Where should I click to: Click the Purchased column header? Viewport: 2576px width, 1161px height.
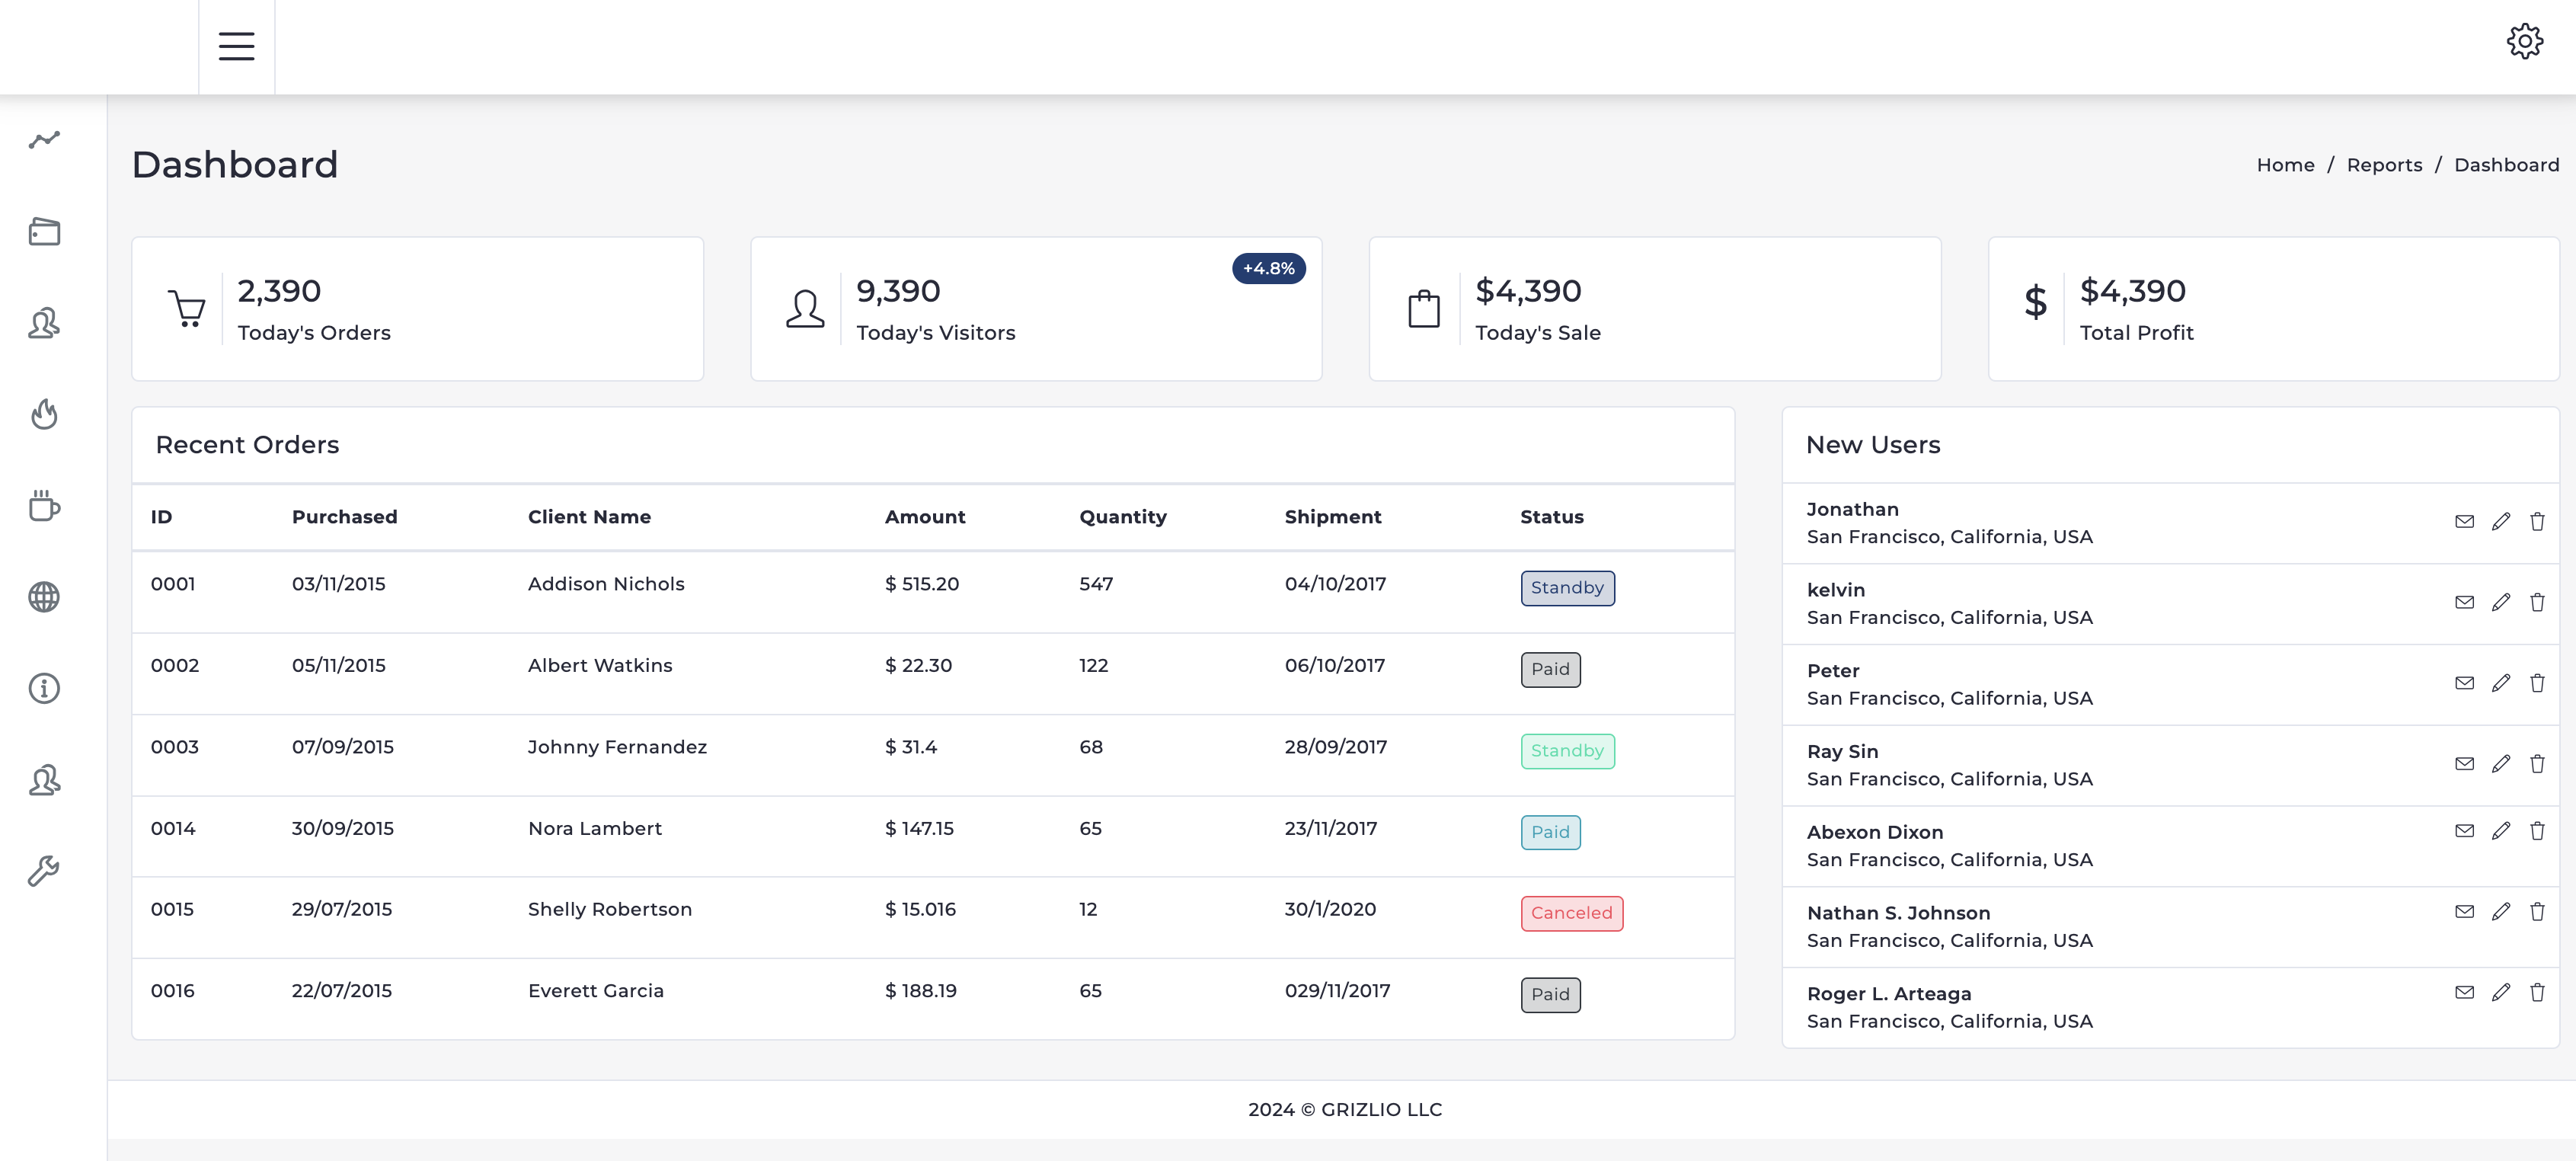[344, 517]
